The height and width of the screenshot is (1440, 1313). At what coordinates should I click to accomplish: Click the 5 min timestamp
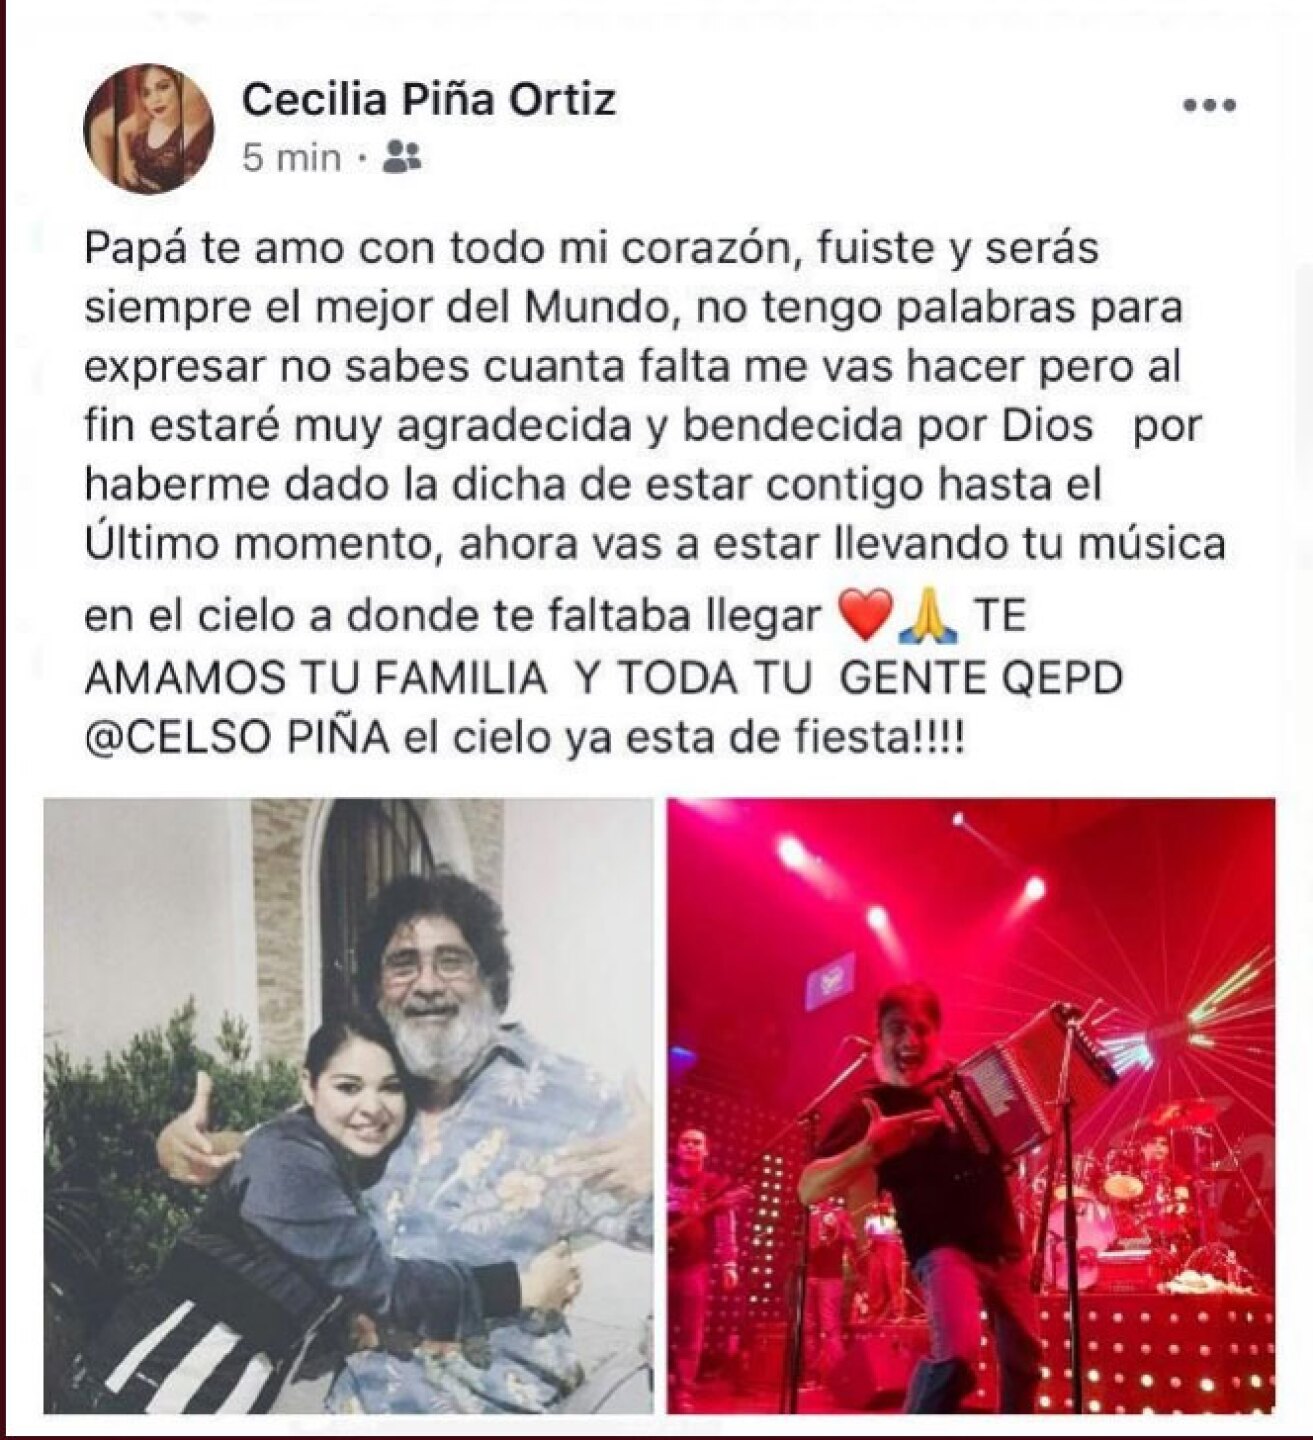[292, 157]
